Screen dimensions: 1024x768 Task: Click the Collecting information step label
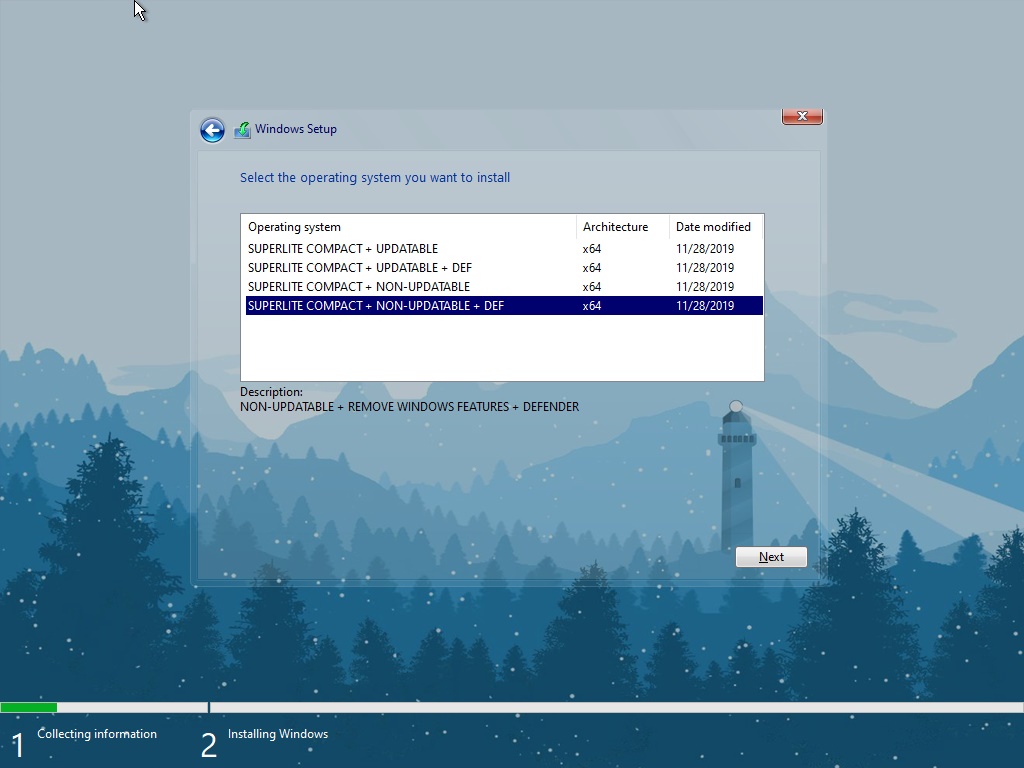tap(97, 734)
